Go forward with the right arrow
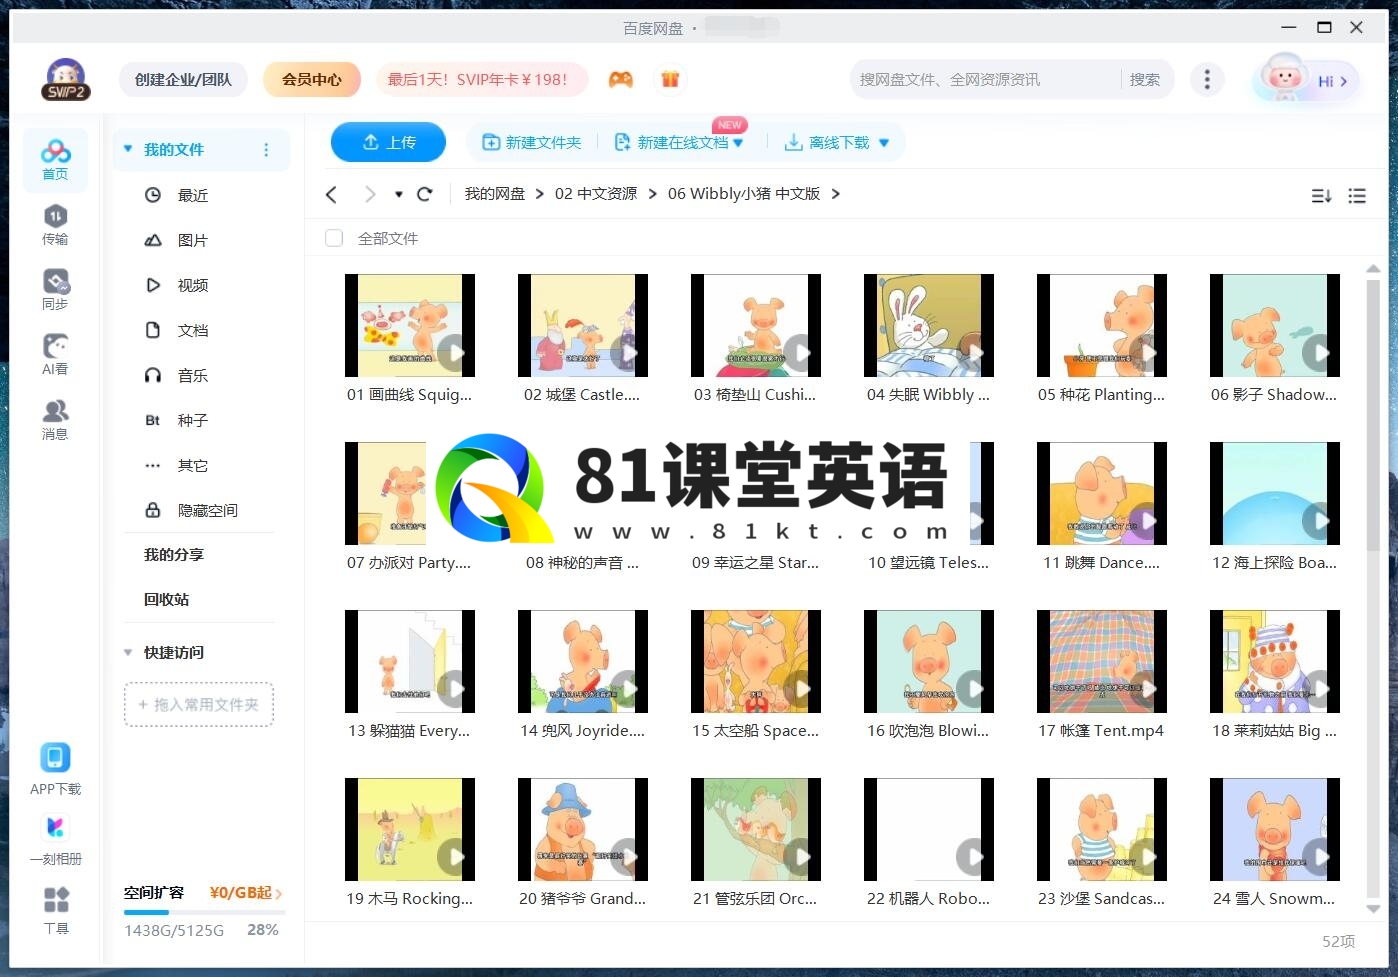The width and height of the screenshot is (1398, 977). point(370,194)
